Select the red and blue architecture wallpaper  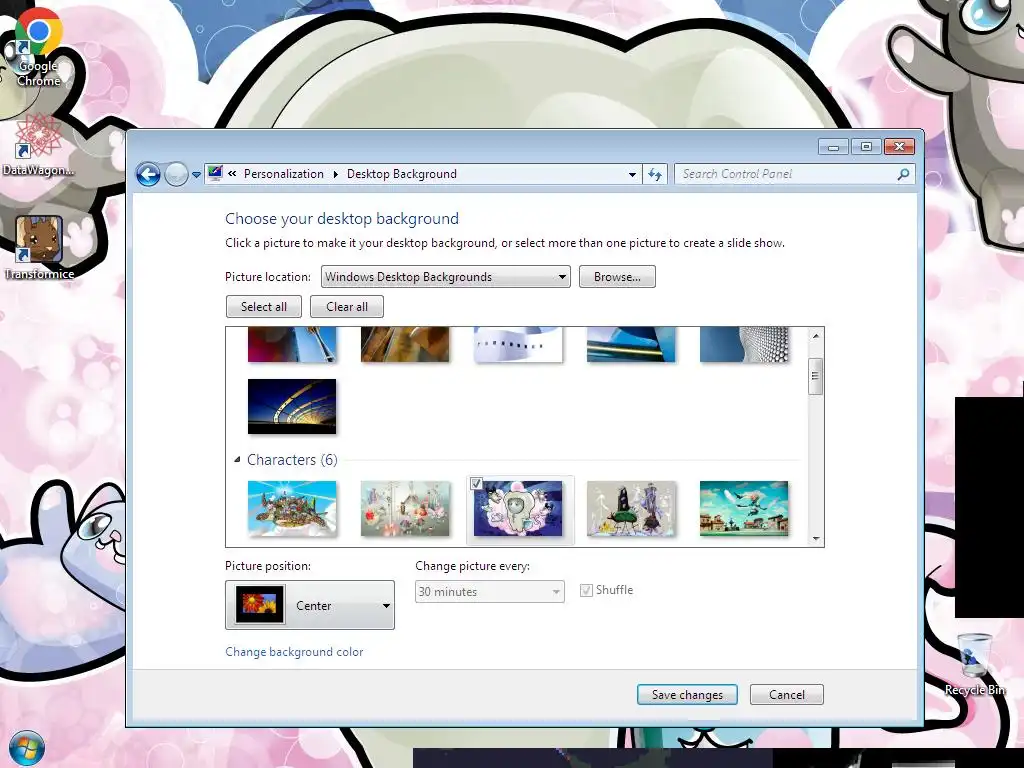292,344
